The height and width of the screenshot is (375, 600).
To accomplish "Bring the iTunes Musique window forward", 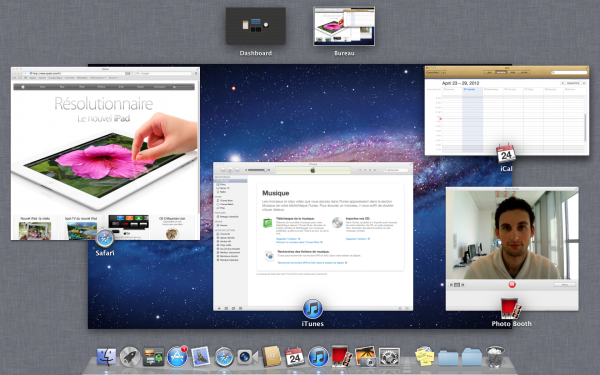I will click(x=313, y=236).
